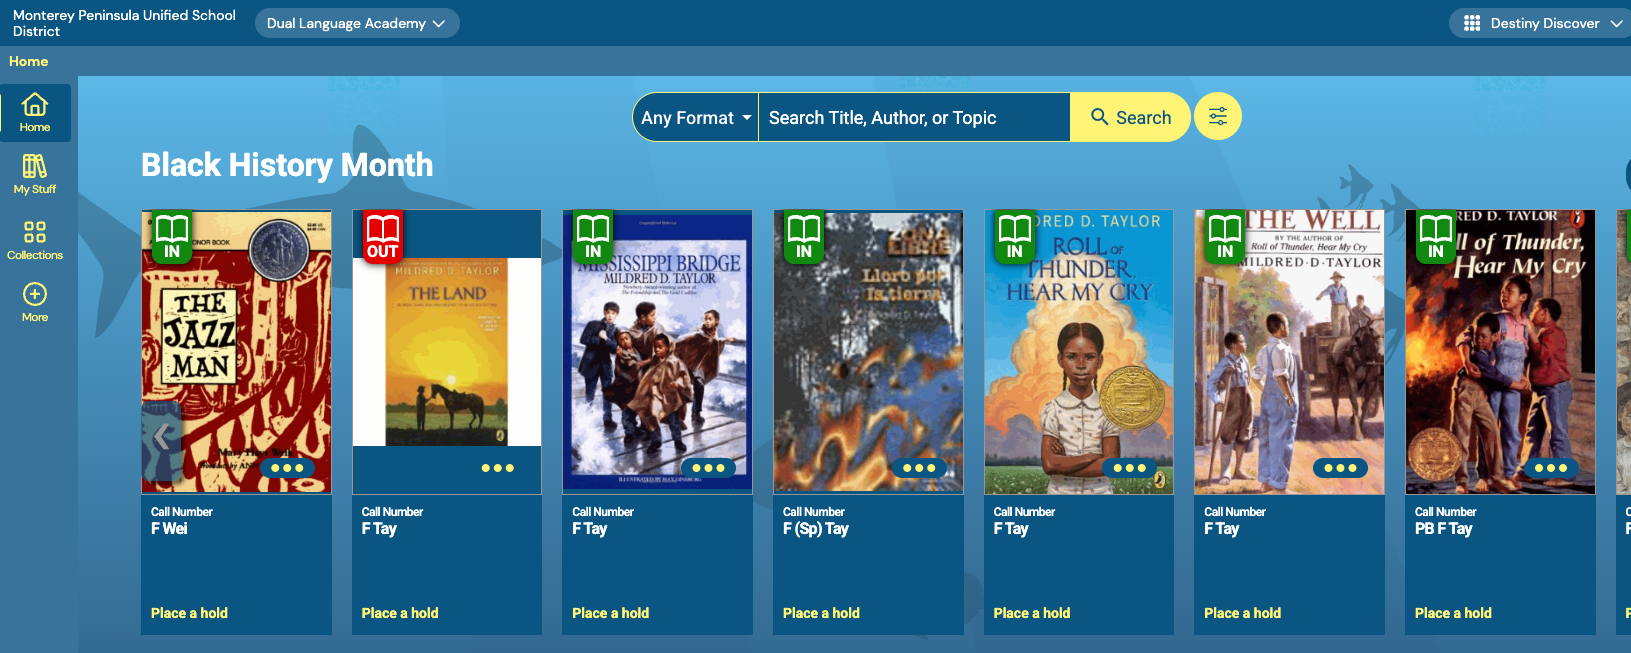Open the three-dot menu on The Land
Screen dimensions: 1631x653
497,468
